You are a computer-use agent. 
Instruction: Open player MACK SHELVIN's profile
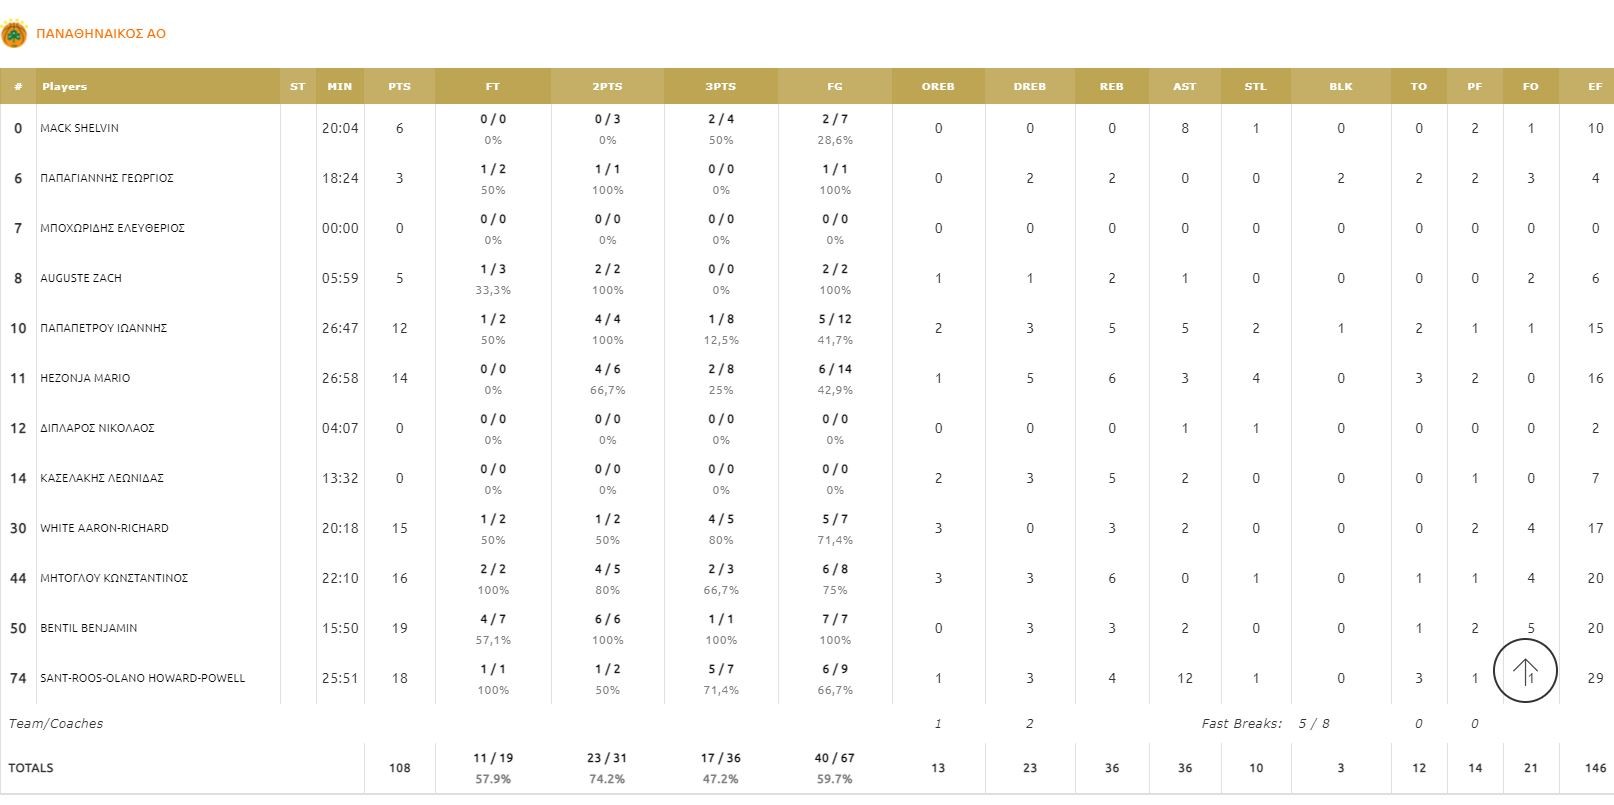coord(79,128)
